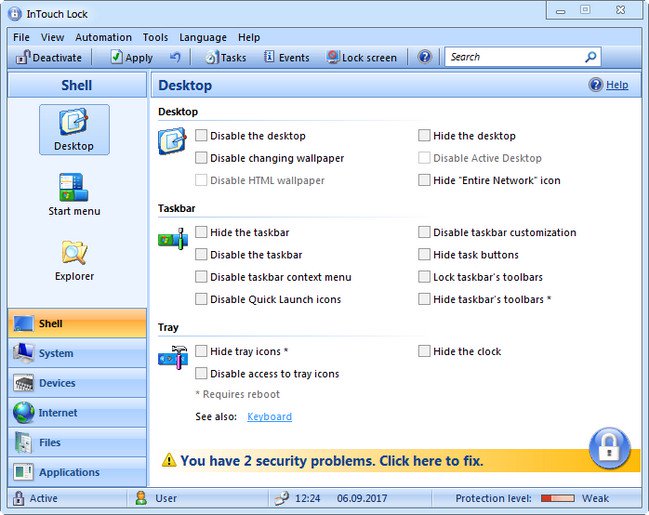Open the Tasks scheduler
Image resolution: width=649 pixels, height=515 pixels.
click(x=226, y=58)
